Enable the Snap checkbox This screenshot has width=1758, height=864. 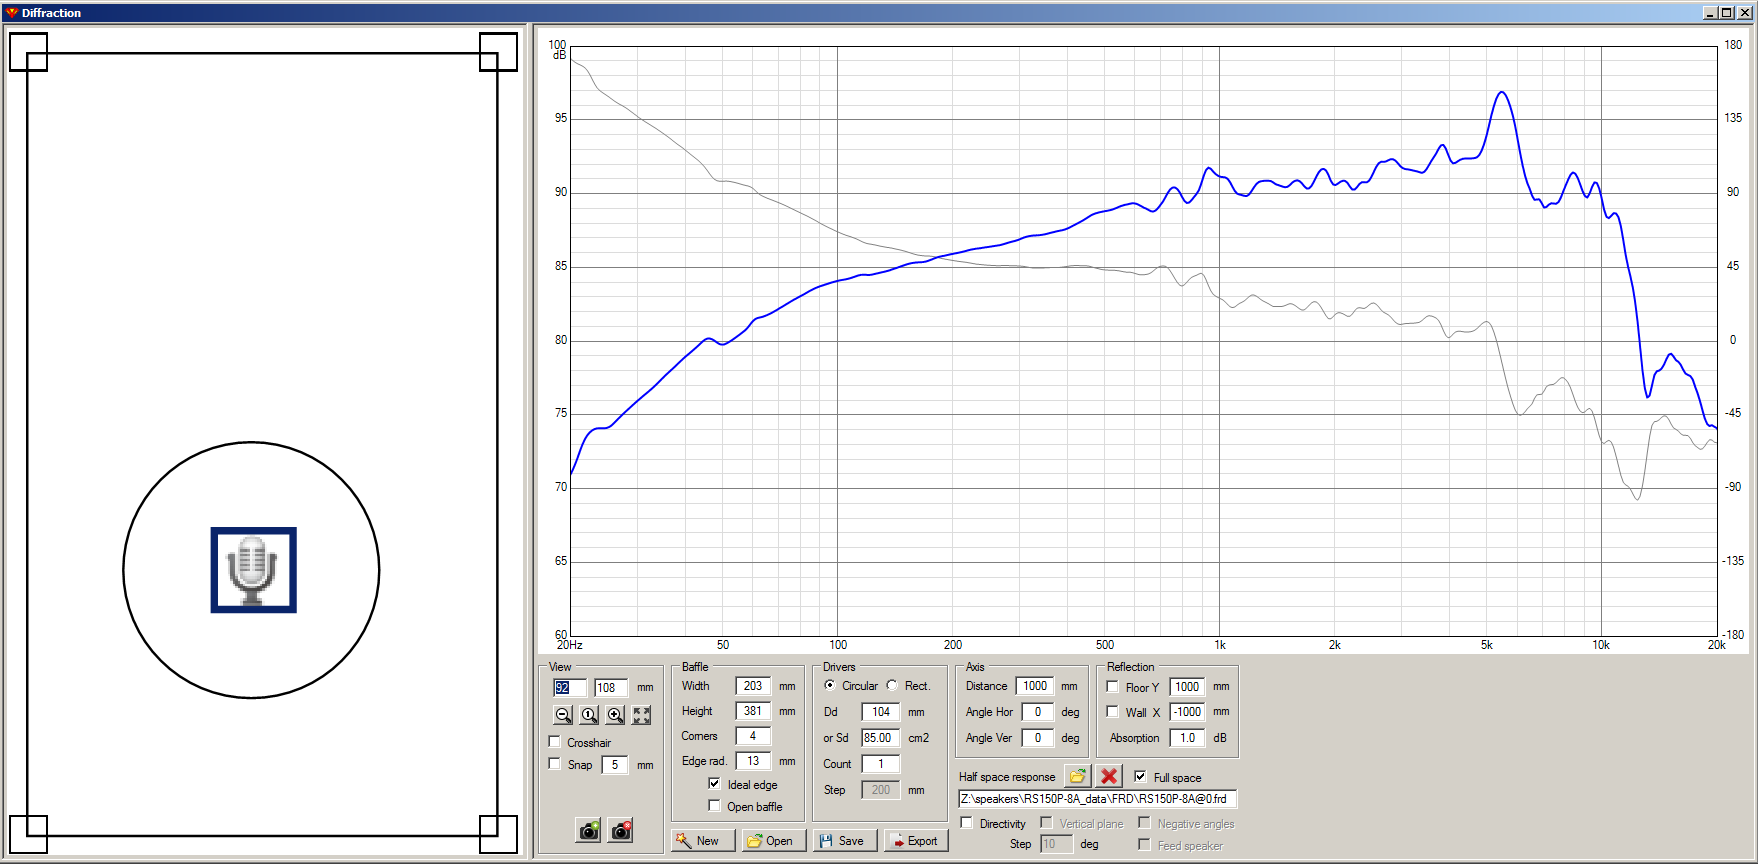555,764
